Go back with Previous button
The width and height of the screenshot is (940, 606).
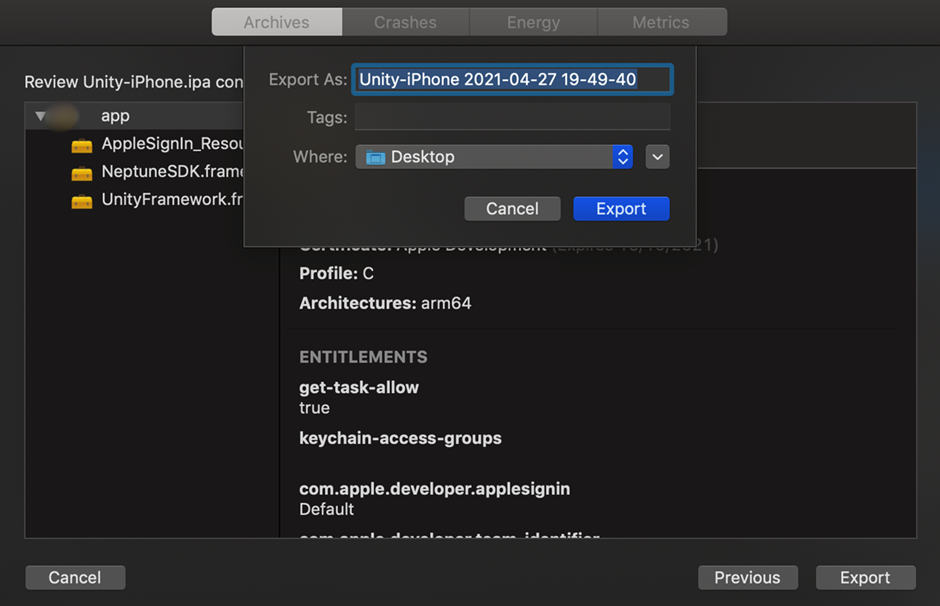click(x=748, y=577)
